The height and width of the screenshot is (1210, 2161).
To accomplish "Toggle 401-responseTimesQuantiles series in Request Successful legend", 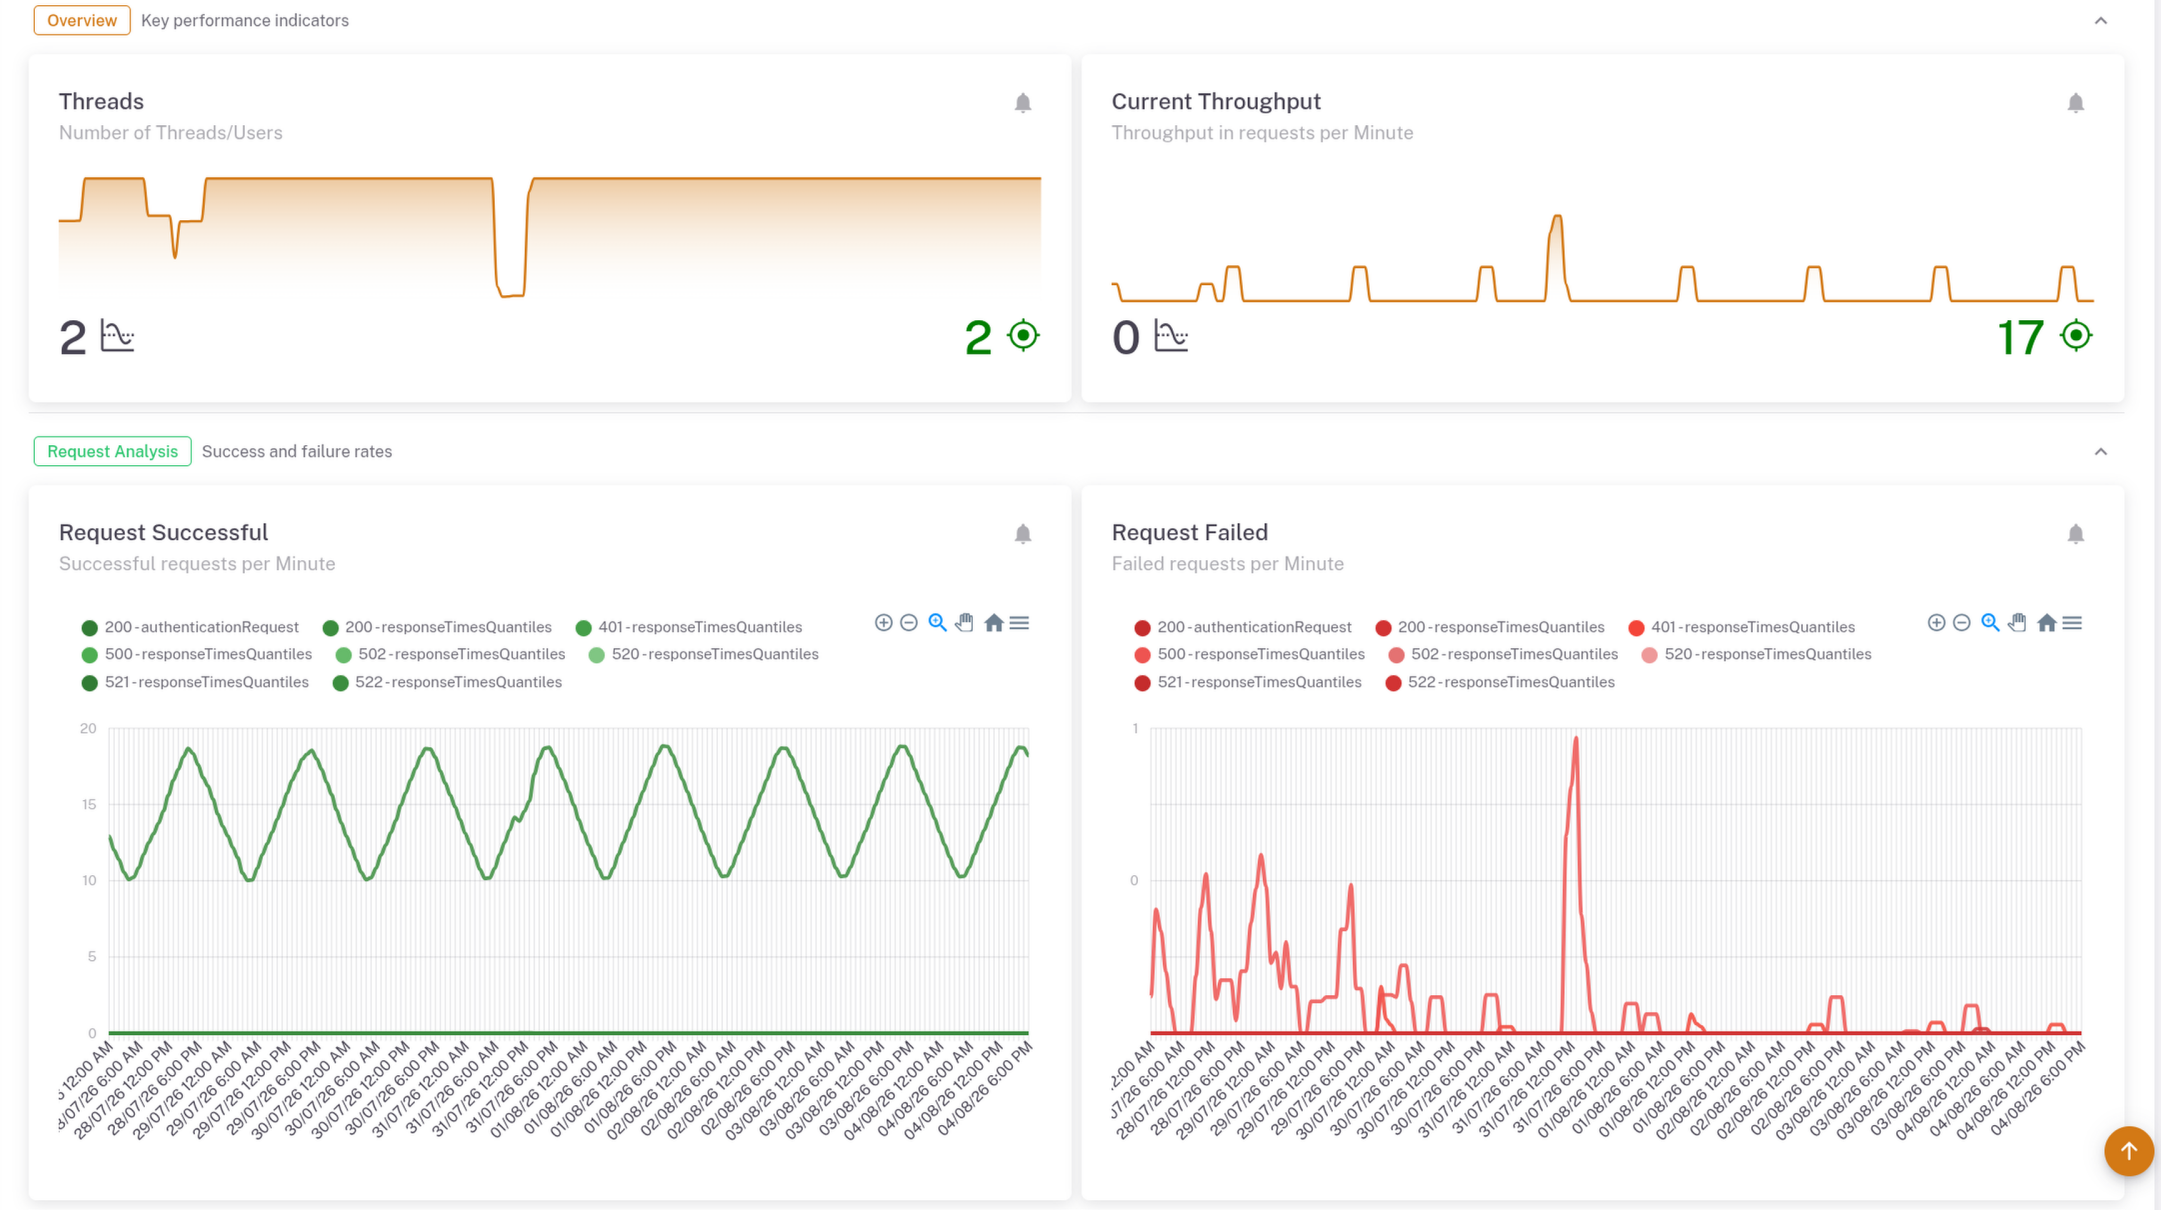I will click(689, 627).
